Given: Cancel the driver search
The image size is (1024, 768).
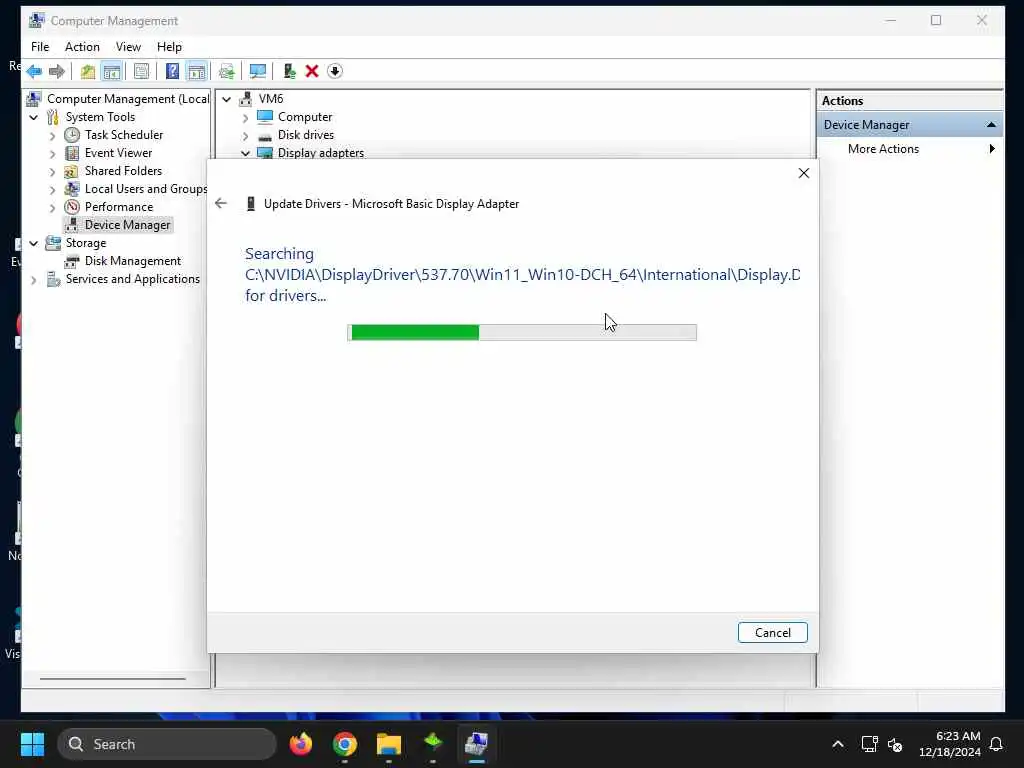Looking at the screenshot, I should [773, 632].
